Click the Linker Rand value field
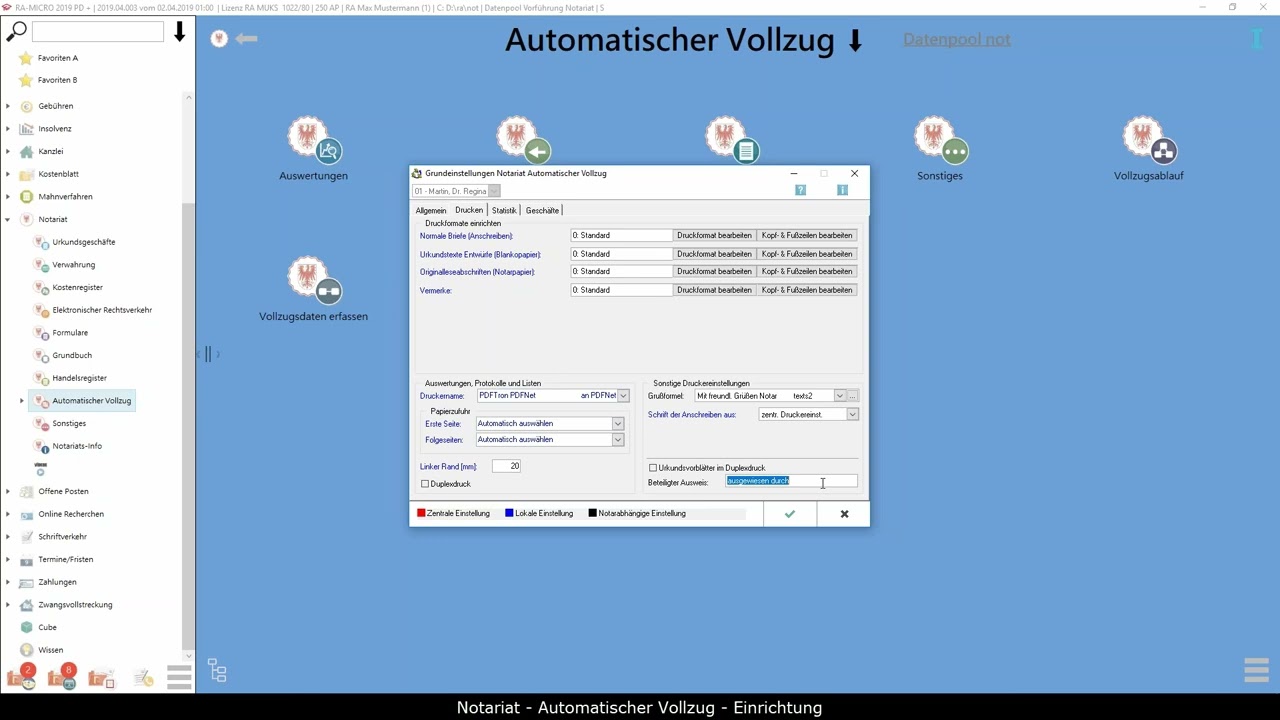This screenshot has width=1280, height=720. tap(506, 466)
